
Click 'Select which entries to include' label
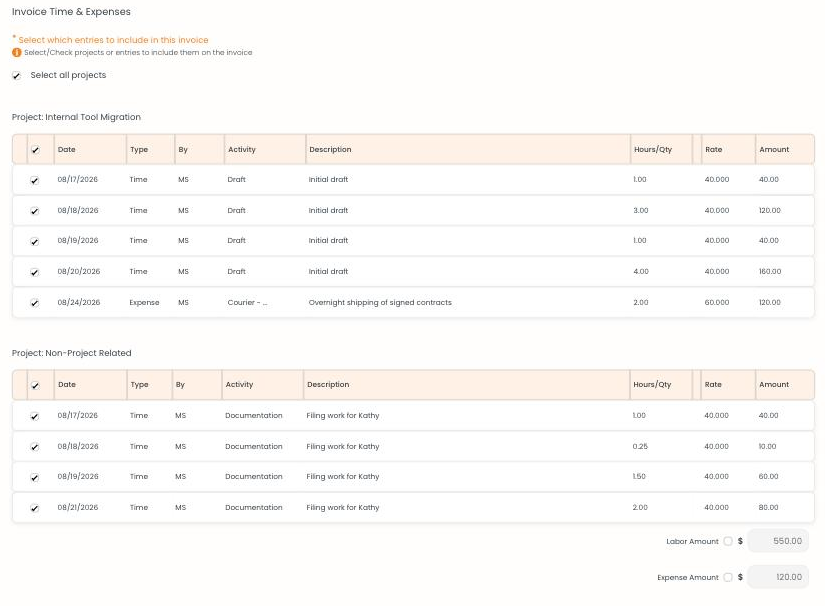click(113, 40)
